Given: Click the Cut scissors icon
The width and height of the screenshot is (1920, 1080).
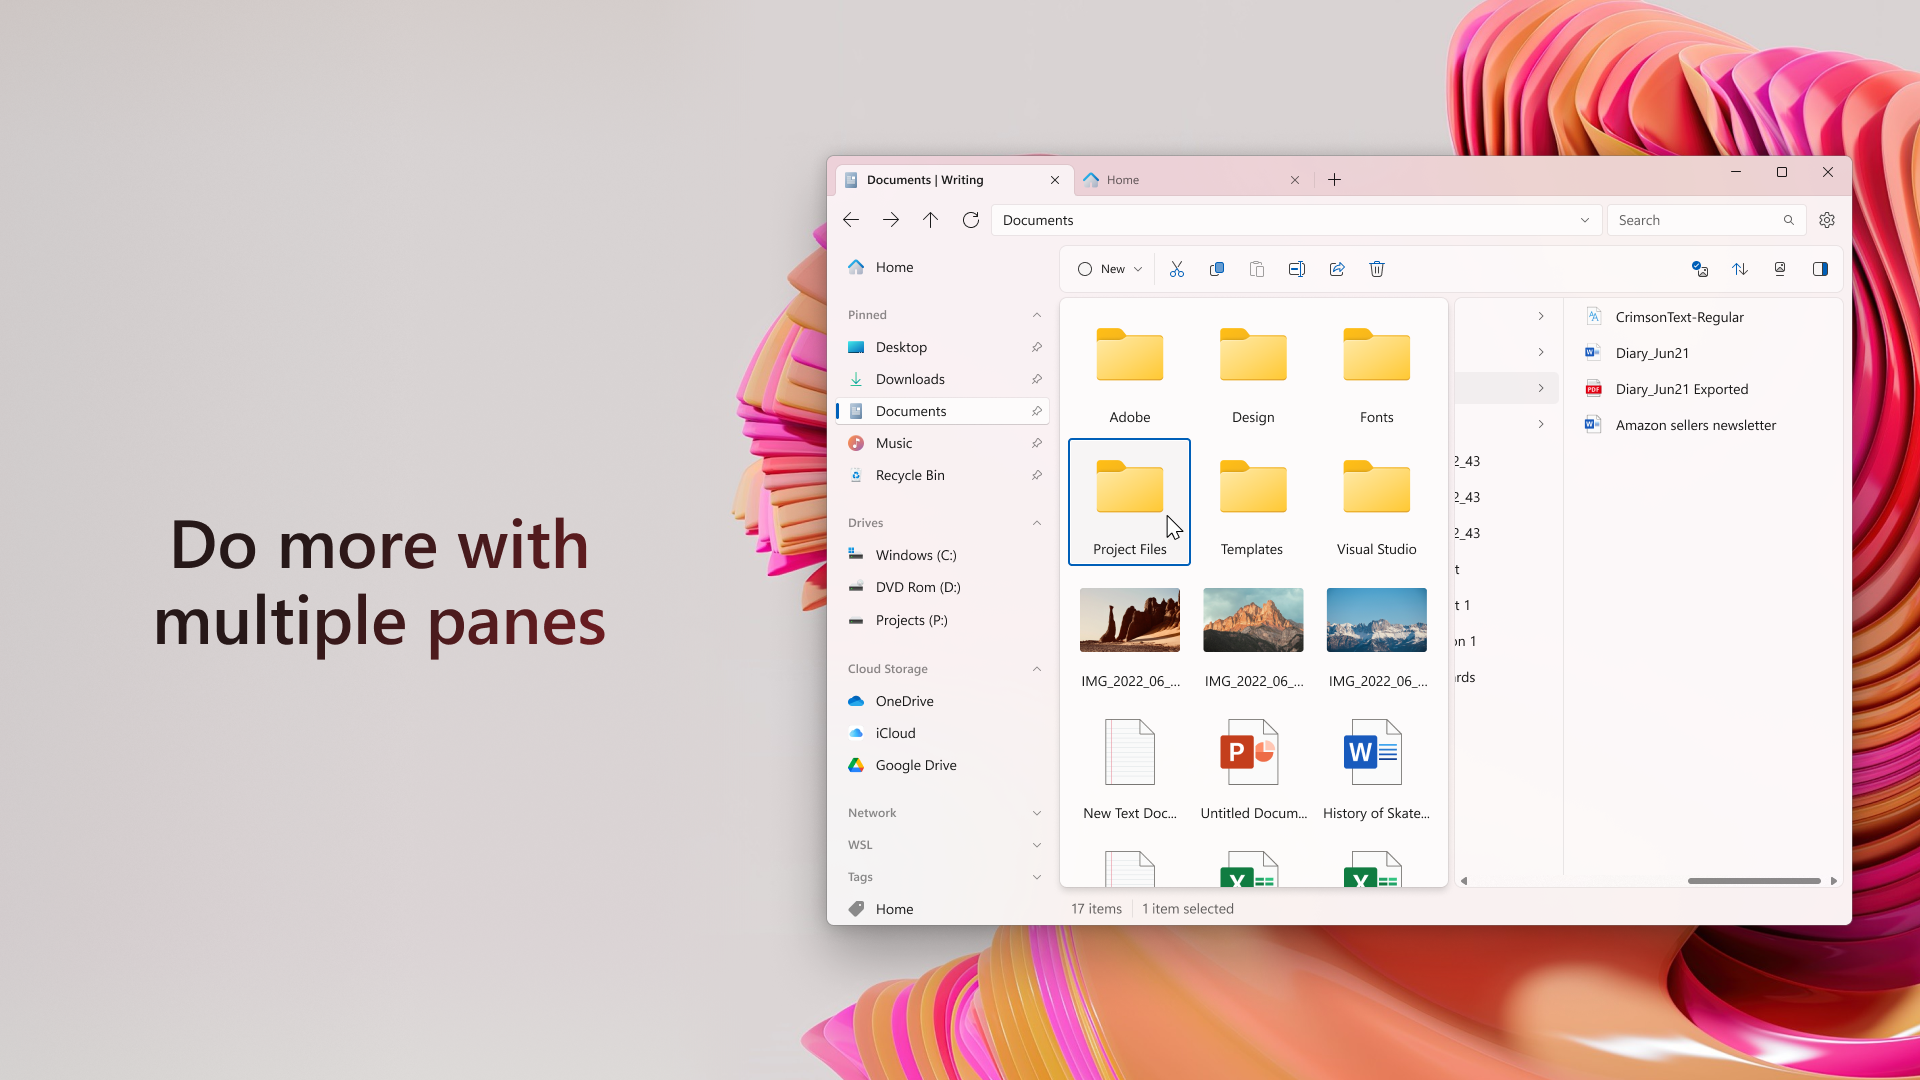Looking at the screenshot, I should coord(1176,269).
